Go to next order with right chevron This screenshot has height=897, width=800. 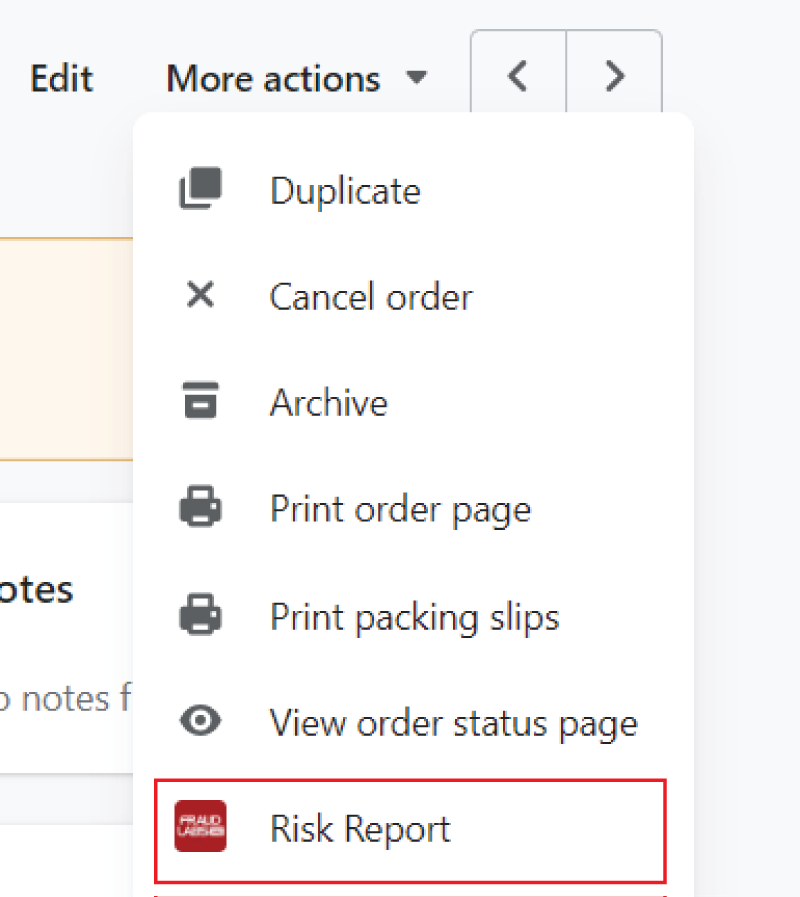(x=614, y=76)
